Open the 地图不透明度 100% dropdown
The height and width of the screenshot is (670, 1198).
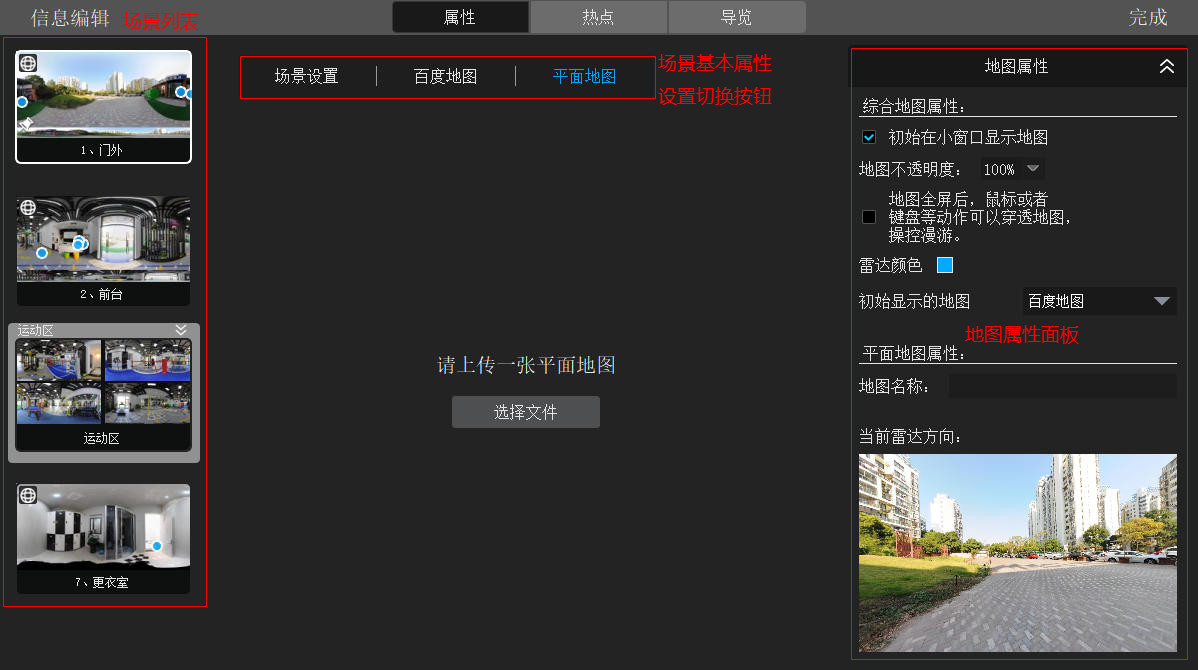(x=1033, y=169)
